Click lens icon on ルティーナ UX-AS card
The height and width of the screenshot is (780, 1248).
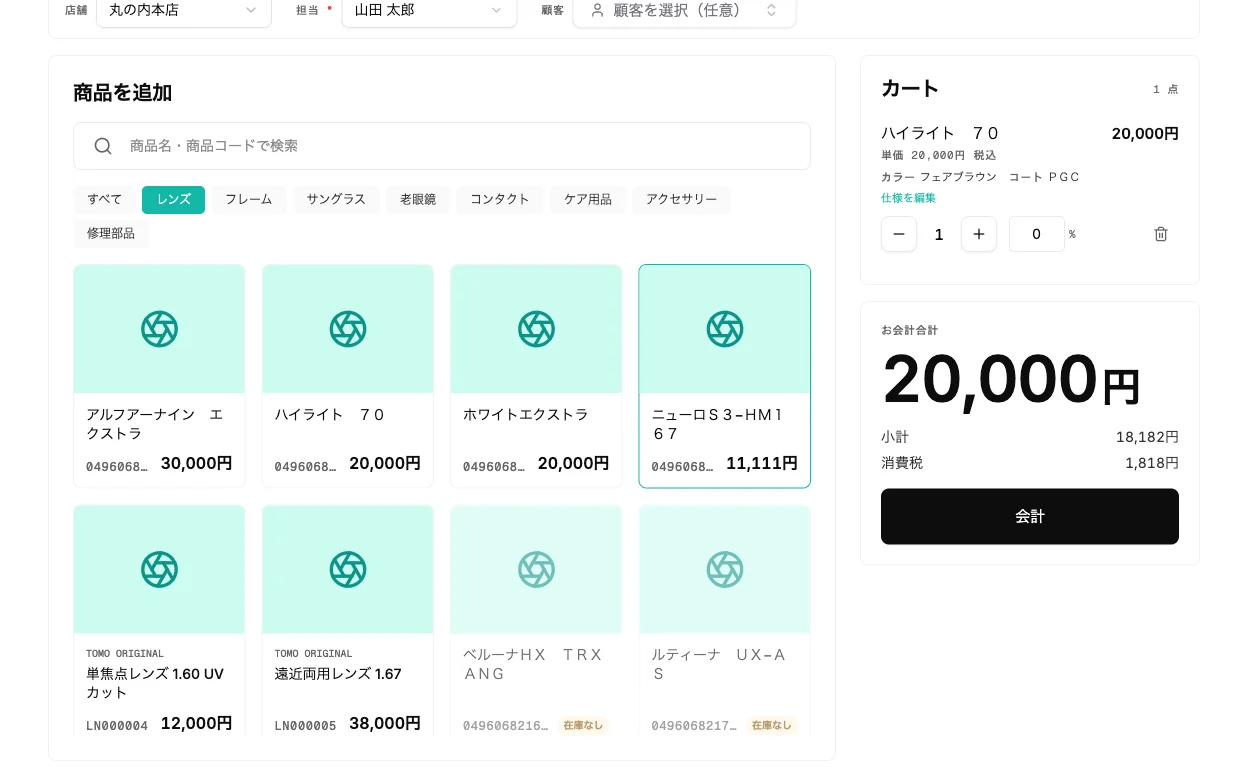tap(725, 569)
